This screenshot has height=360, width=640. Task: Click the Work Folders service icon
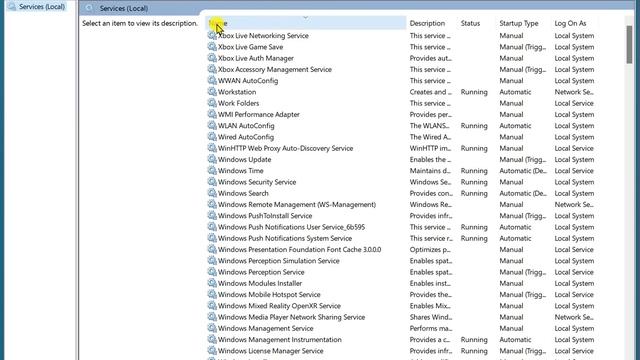(x=212, y=103)
